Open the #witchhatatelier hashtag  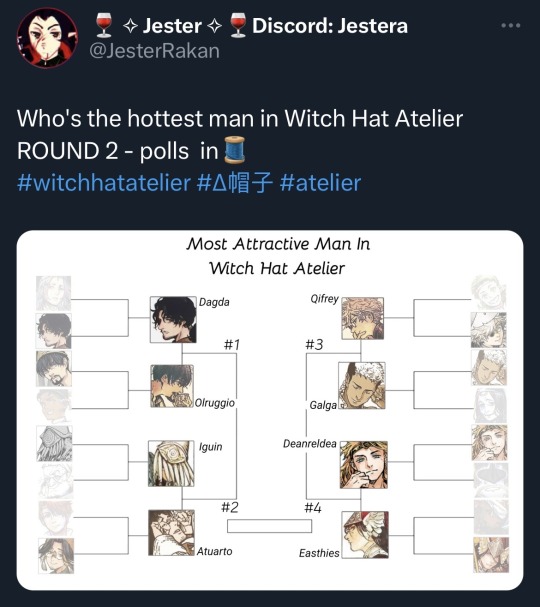(x=104, y=183)
